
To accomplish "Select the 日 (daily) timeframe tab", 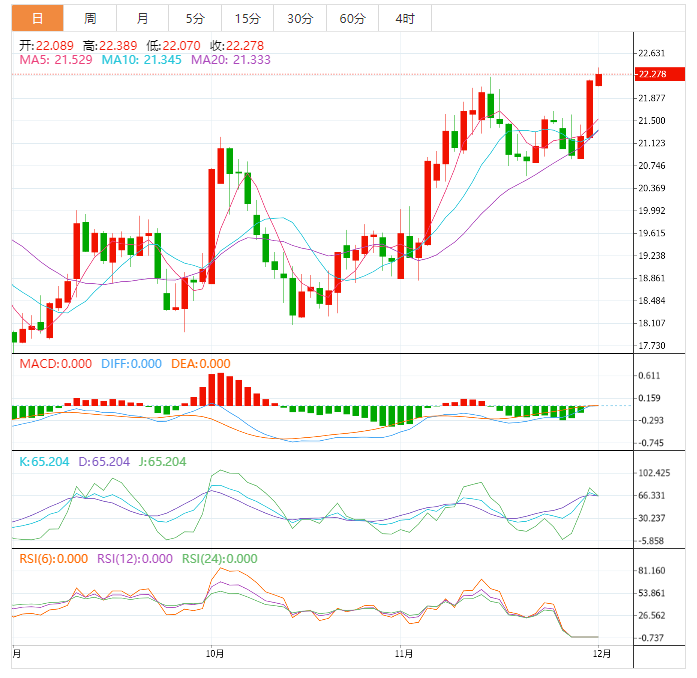I will click(37, 18).
